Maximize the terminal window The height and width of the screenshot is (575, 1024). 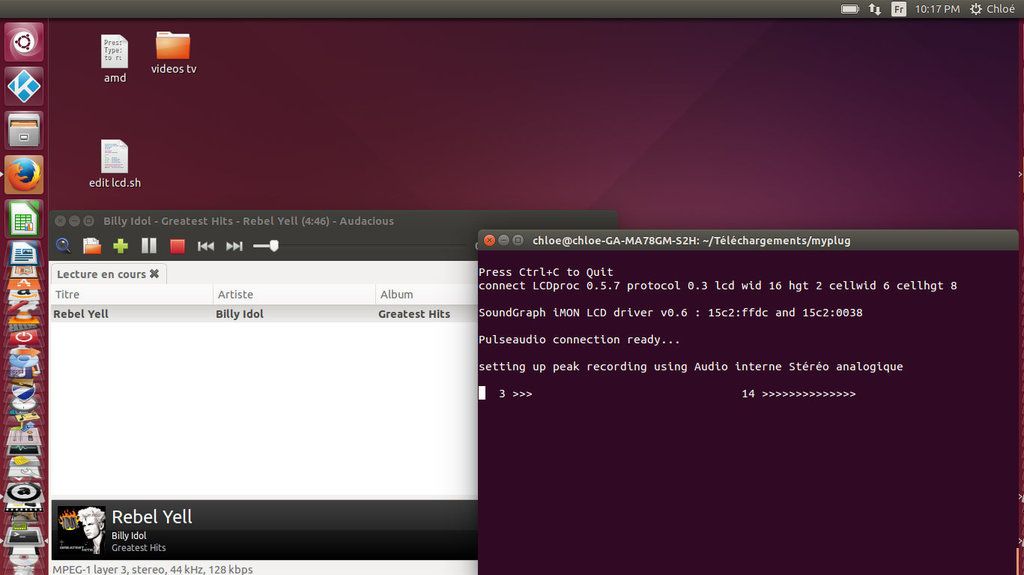(518, 240)
